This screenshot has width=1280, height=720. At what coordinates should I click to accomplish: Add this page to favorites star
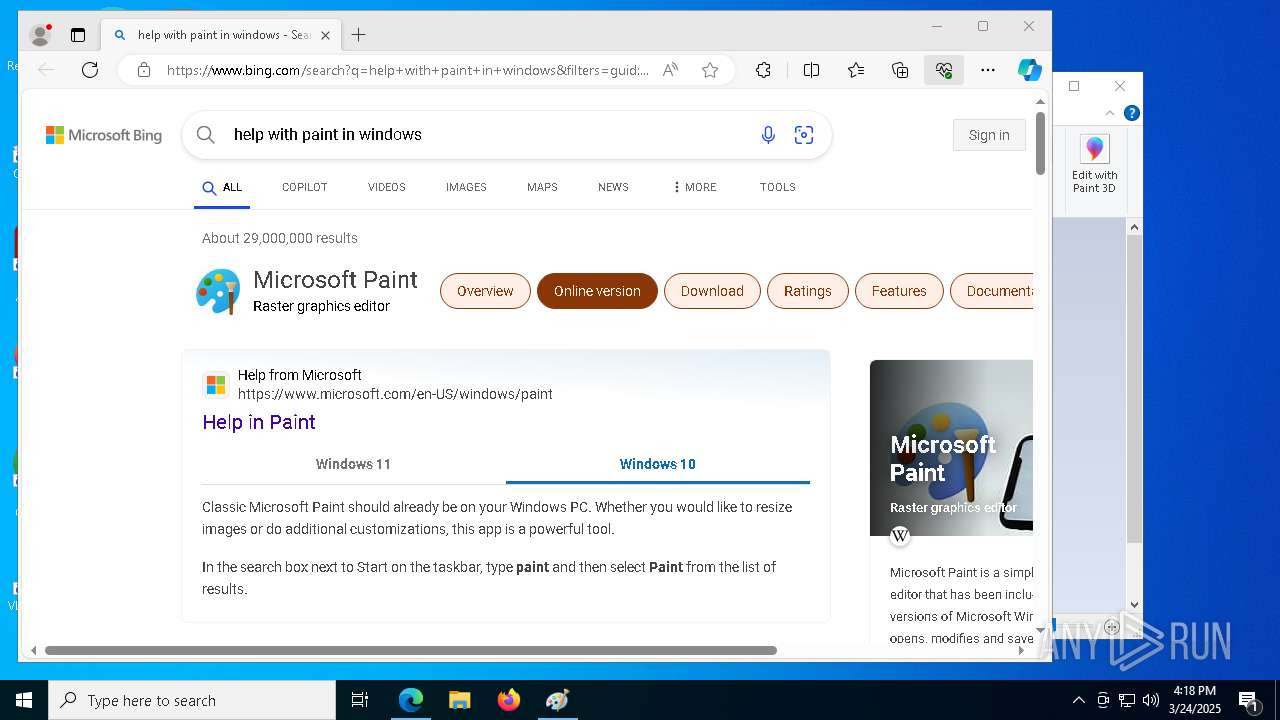coord(710,70)
